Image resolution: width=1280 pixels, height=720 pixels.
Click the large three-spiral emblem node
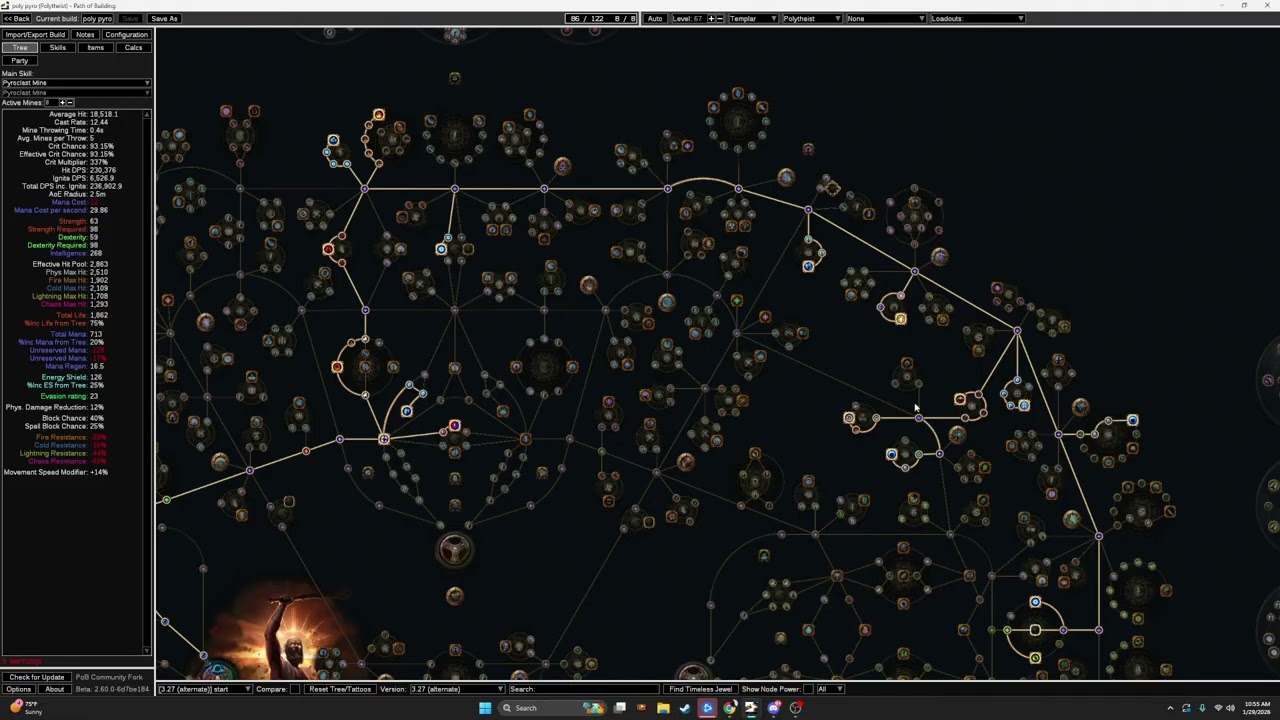tap(454, 548)
